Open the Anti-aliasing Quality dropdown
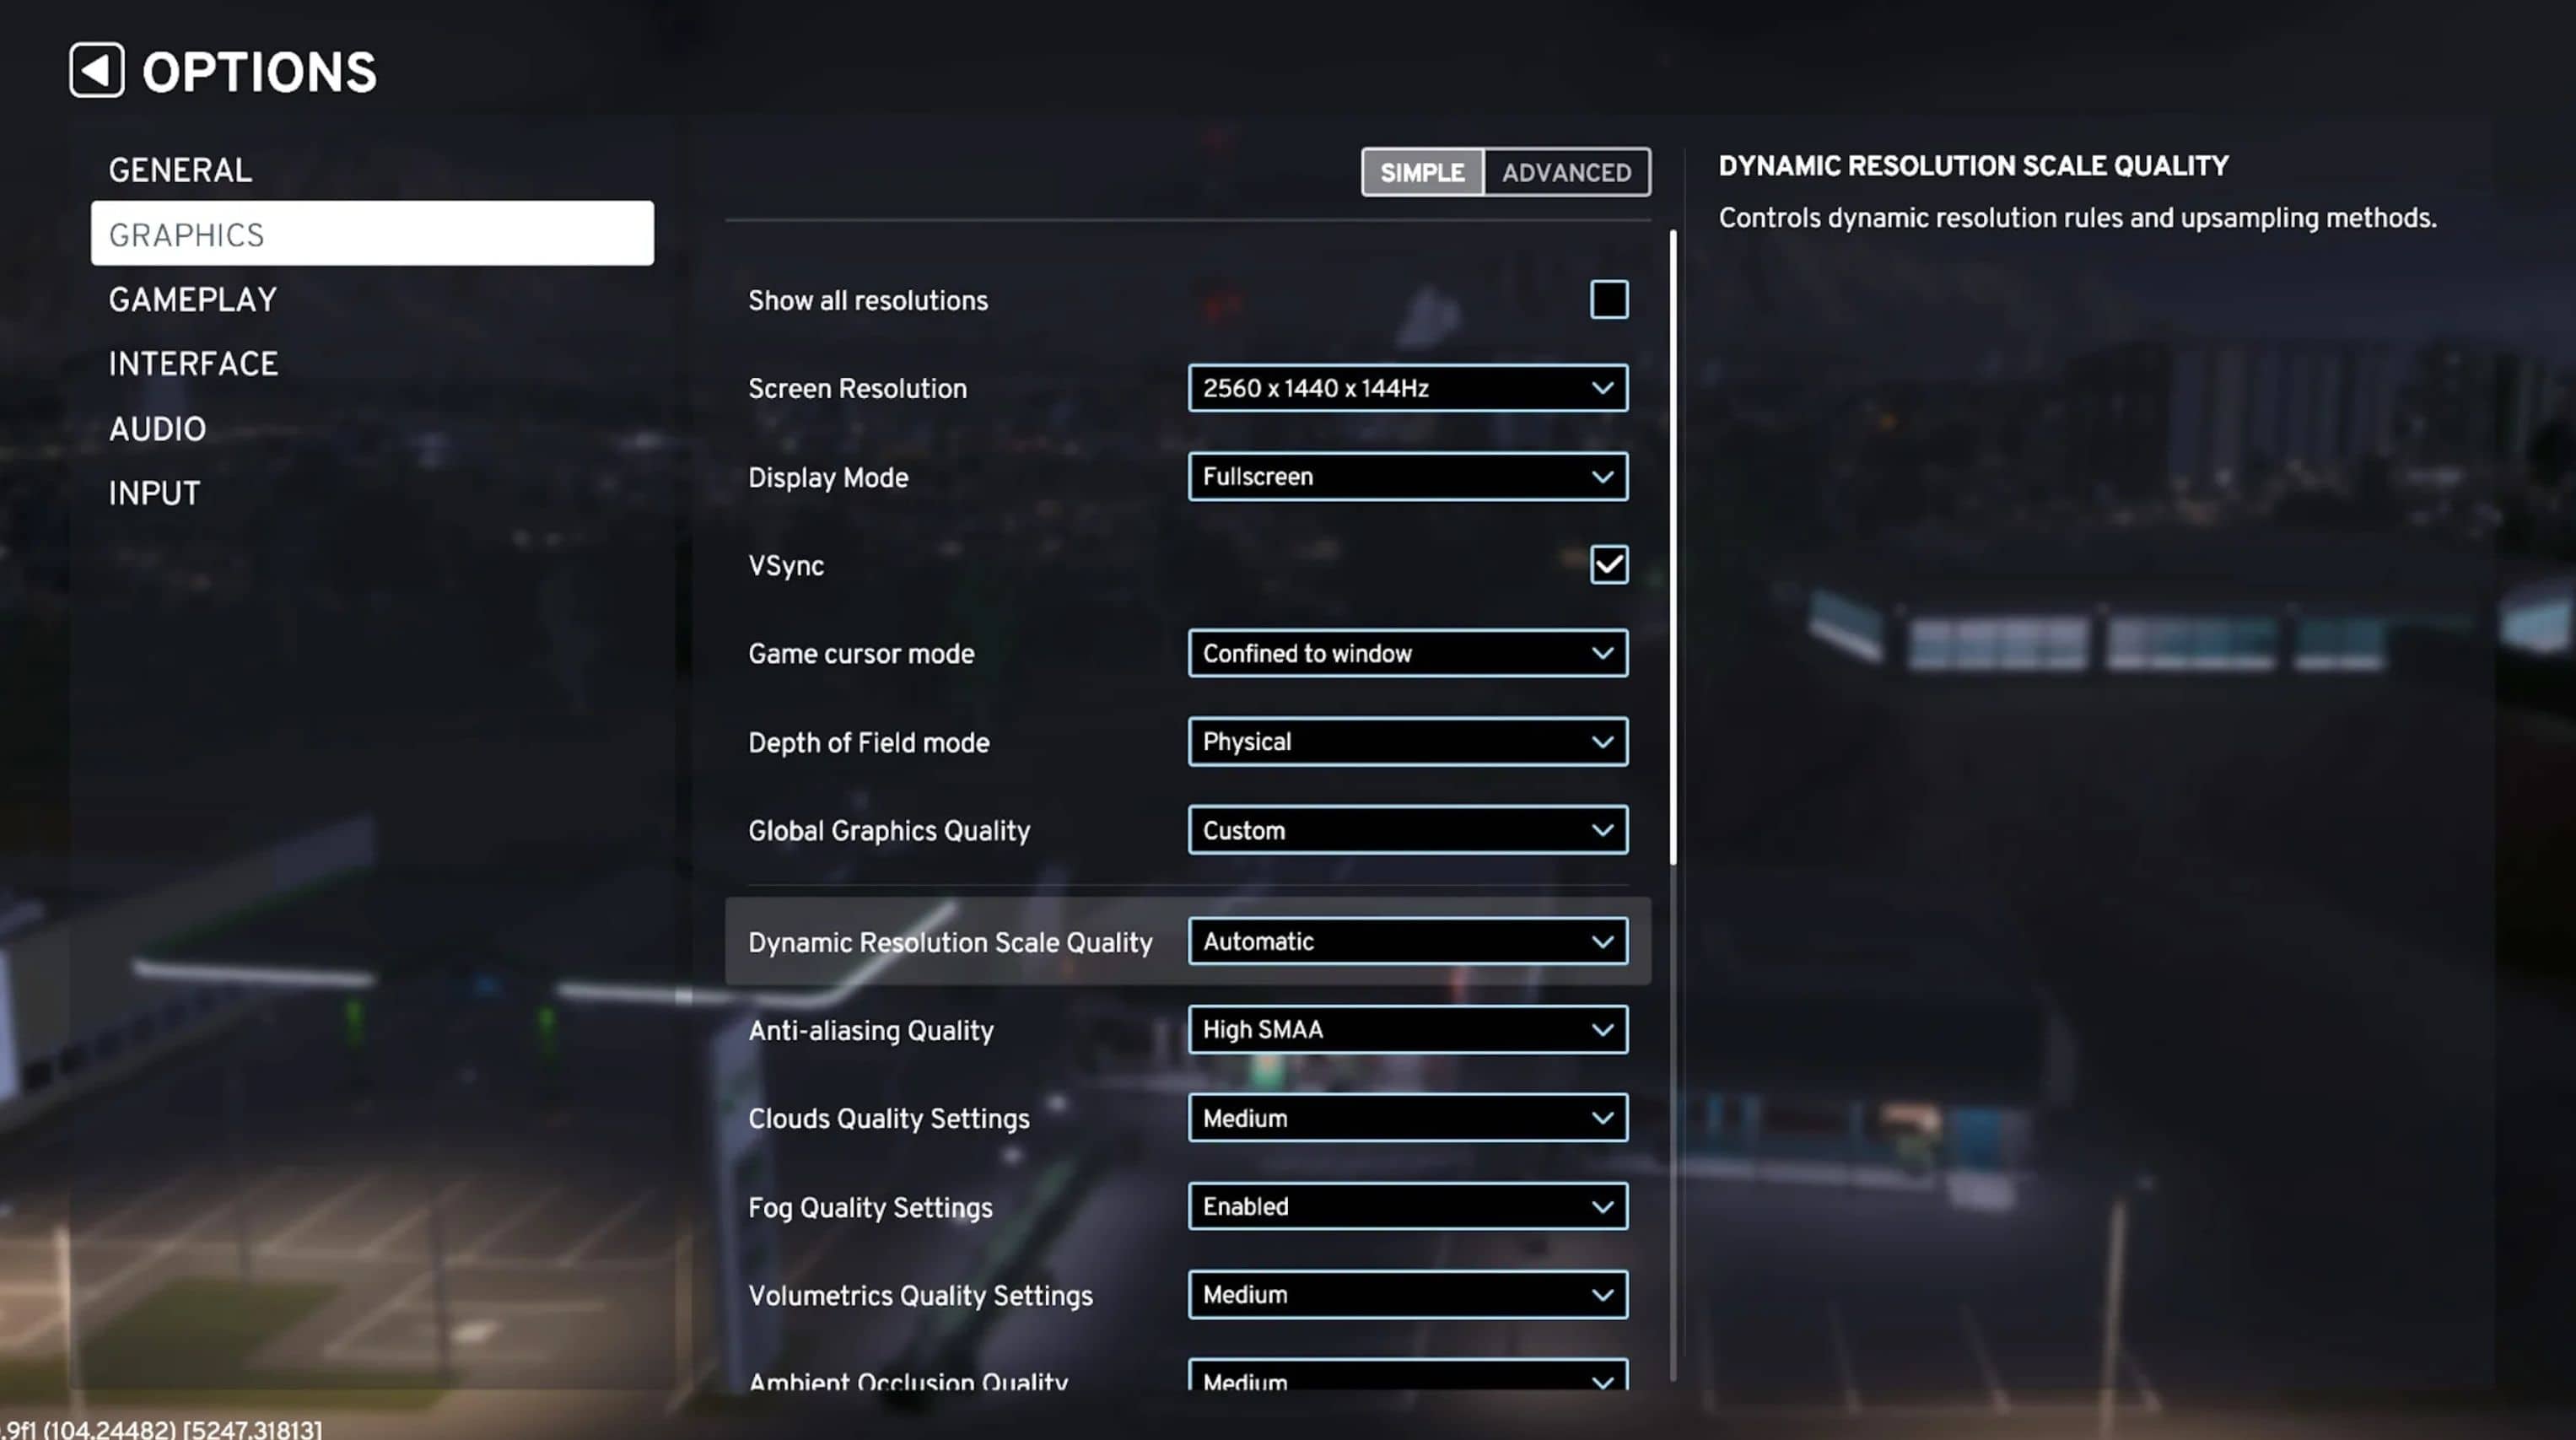This screenshot has width=2576, height=1440. [1407, 1027]
